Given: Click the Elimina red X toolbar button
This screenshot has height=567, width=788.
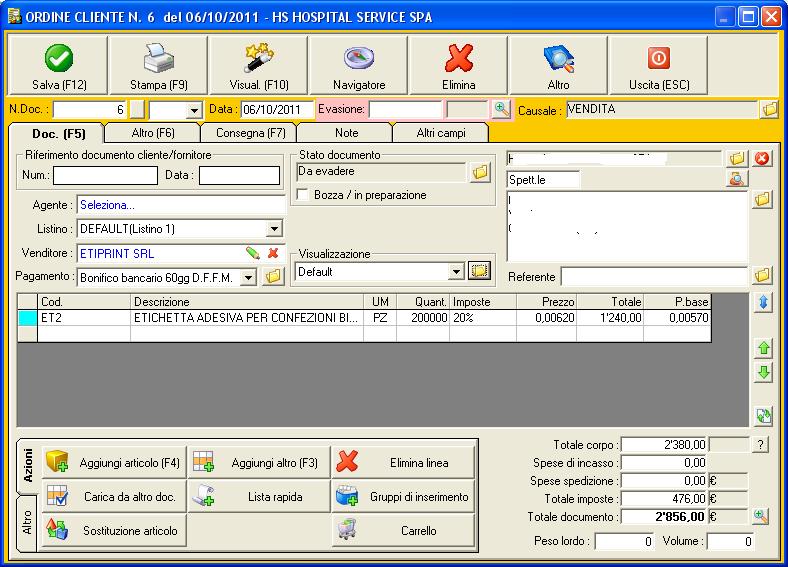Looking at the screenshot, I should click(459, 65).
